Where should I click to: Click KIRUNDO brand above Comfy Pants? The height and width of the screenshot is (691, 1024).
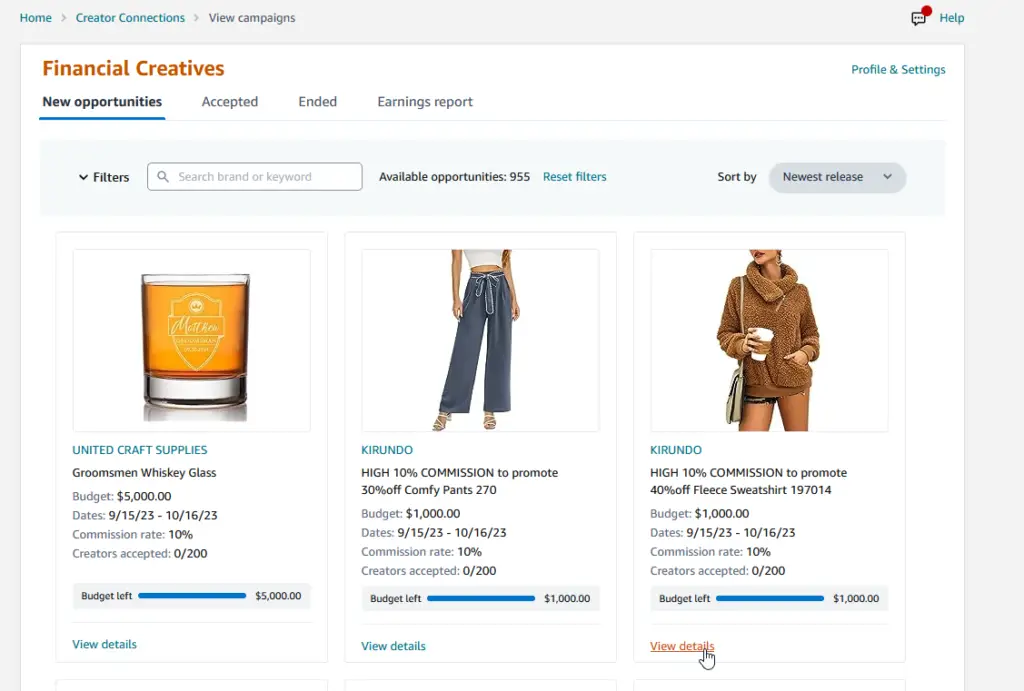[x=387, y=450]
